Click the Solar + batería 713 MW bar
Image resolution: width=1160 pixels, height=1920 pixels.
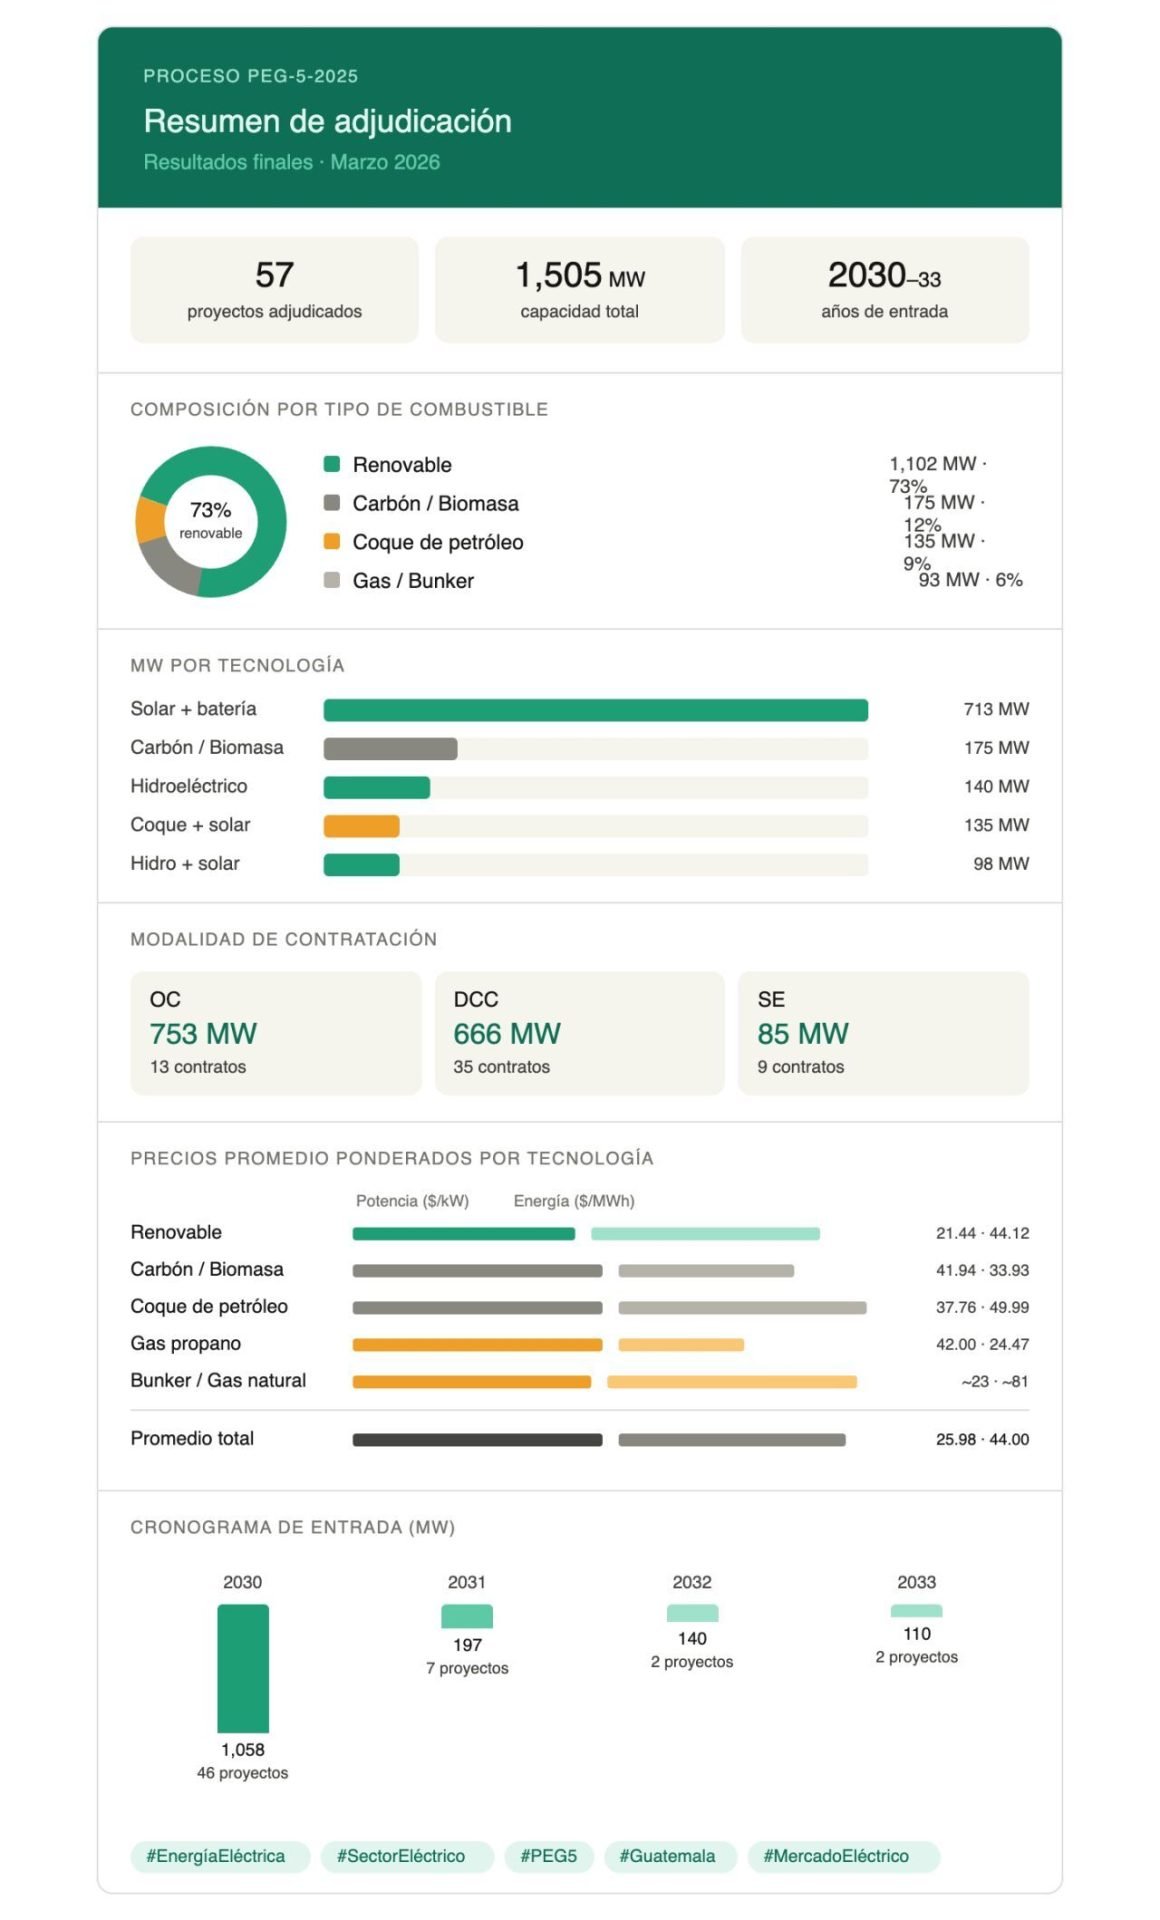595,710
